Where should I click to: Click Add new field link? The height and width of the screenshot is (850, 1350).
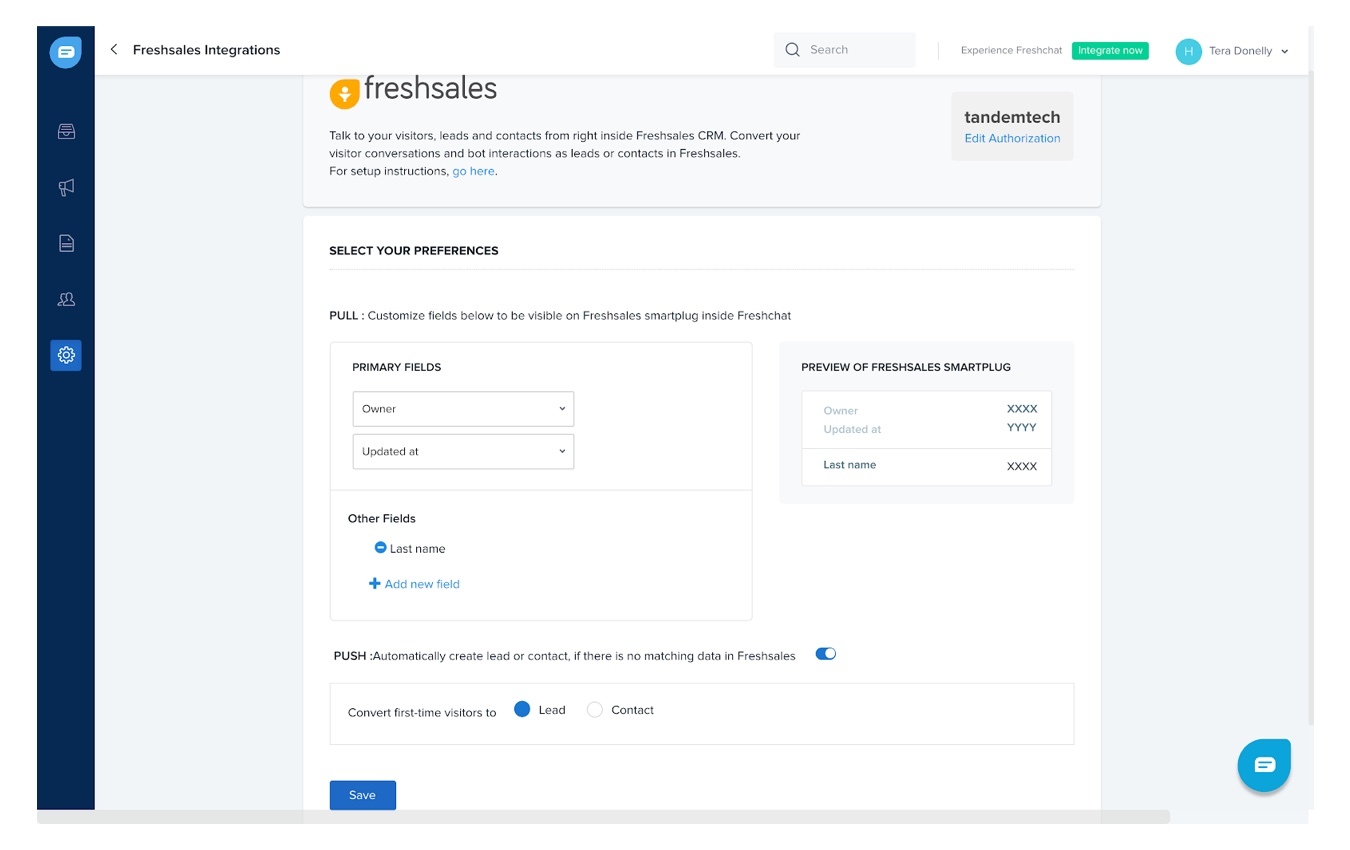point(415,584)
